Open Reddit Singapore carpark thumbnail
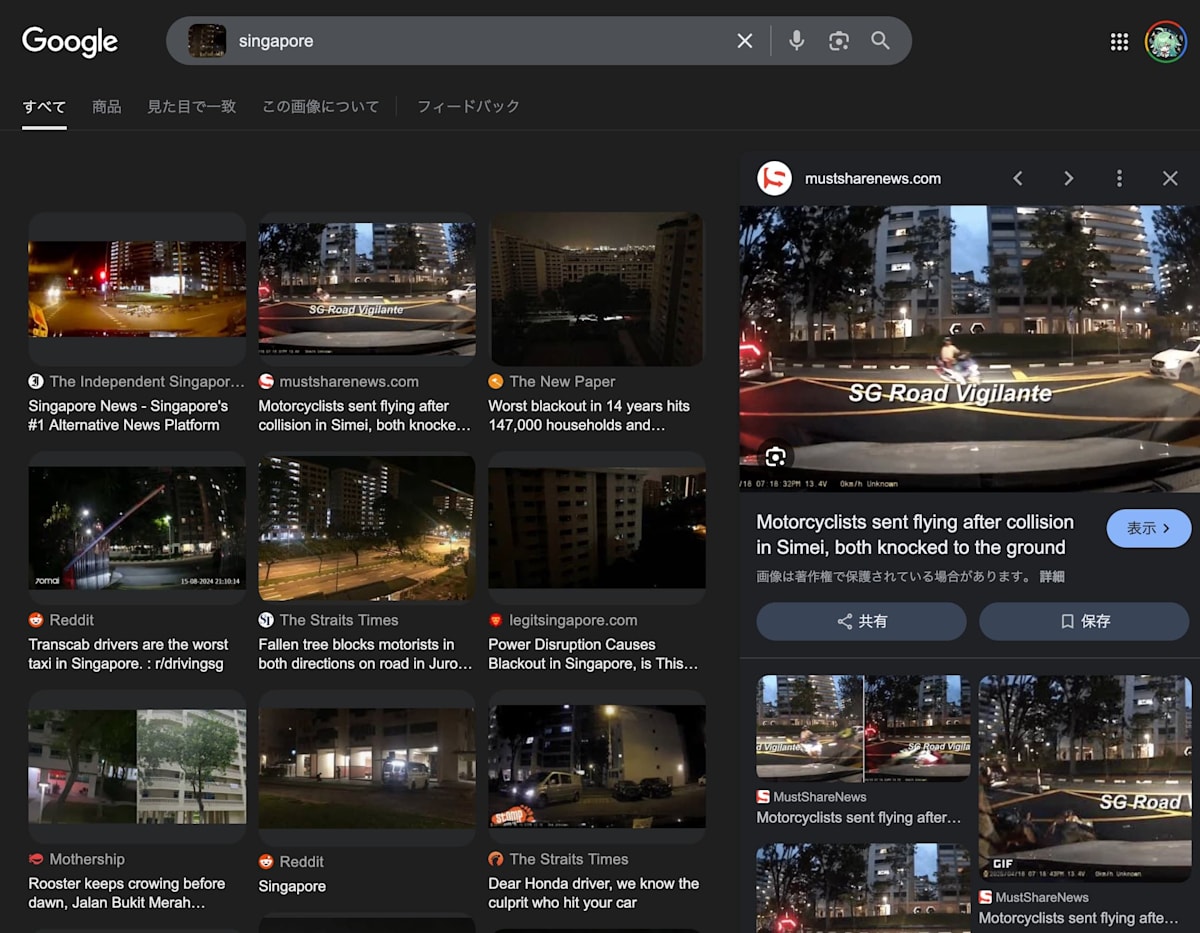This screenshot has width=1200, height=933. tap(367, 768)
